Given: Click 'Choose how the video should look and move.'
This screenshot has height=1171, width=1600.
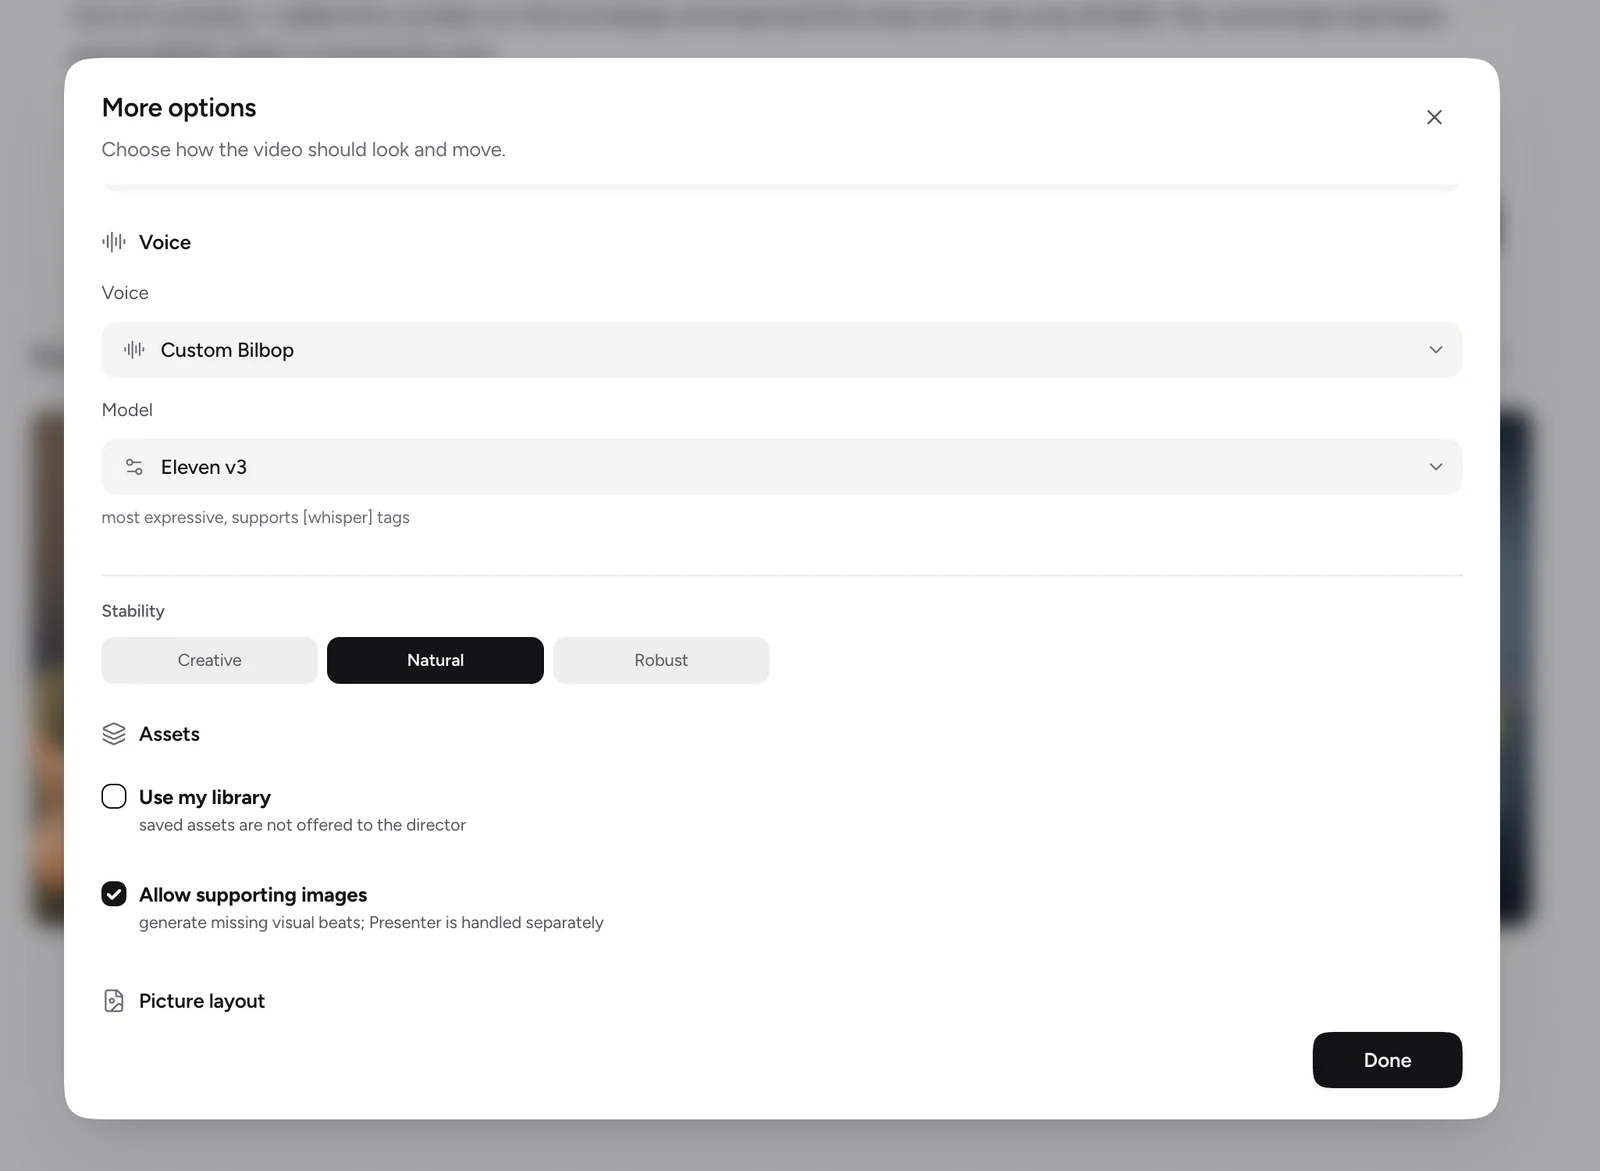Looking at the screenshot, I should click(x=304, y=150).
